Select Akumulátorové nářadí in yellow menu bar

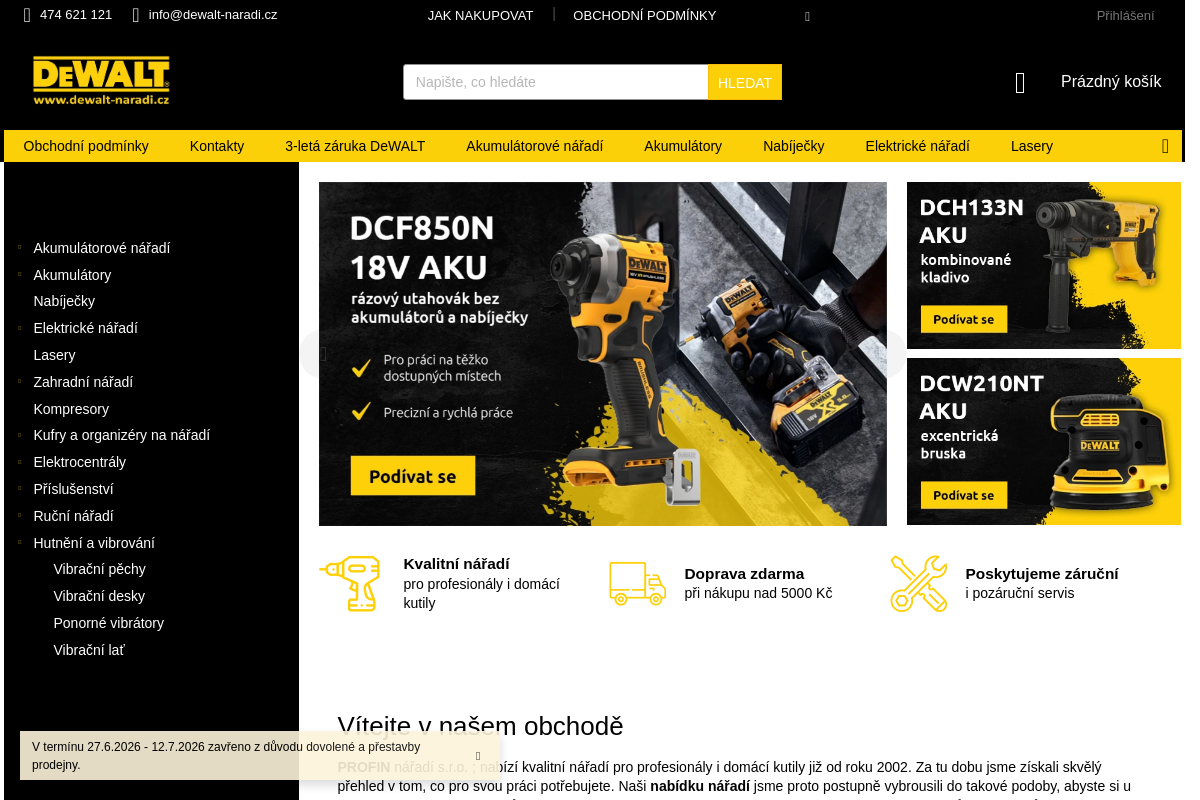pos(534,146)
